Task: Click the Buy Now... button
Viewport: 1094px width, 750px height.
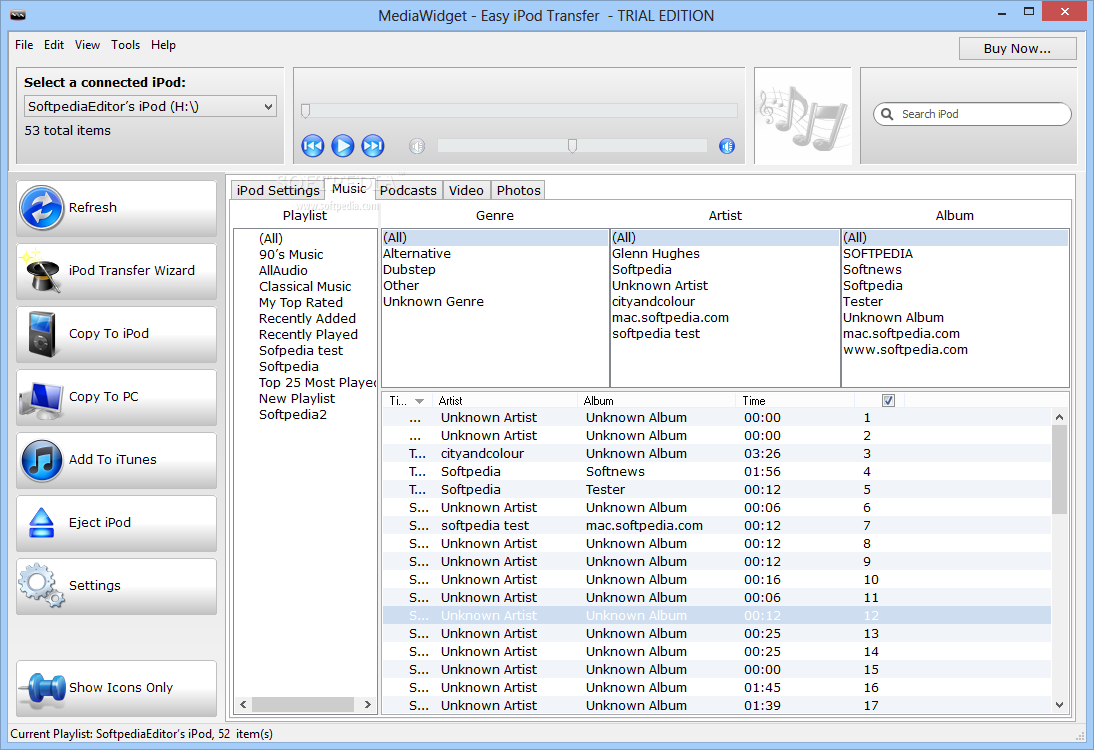Action: (x=1017, y=48)
